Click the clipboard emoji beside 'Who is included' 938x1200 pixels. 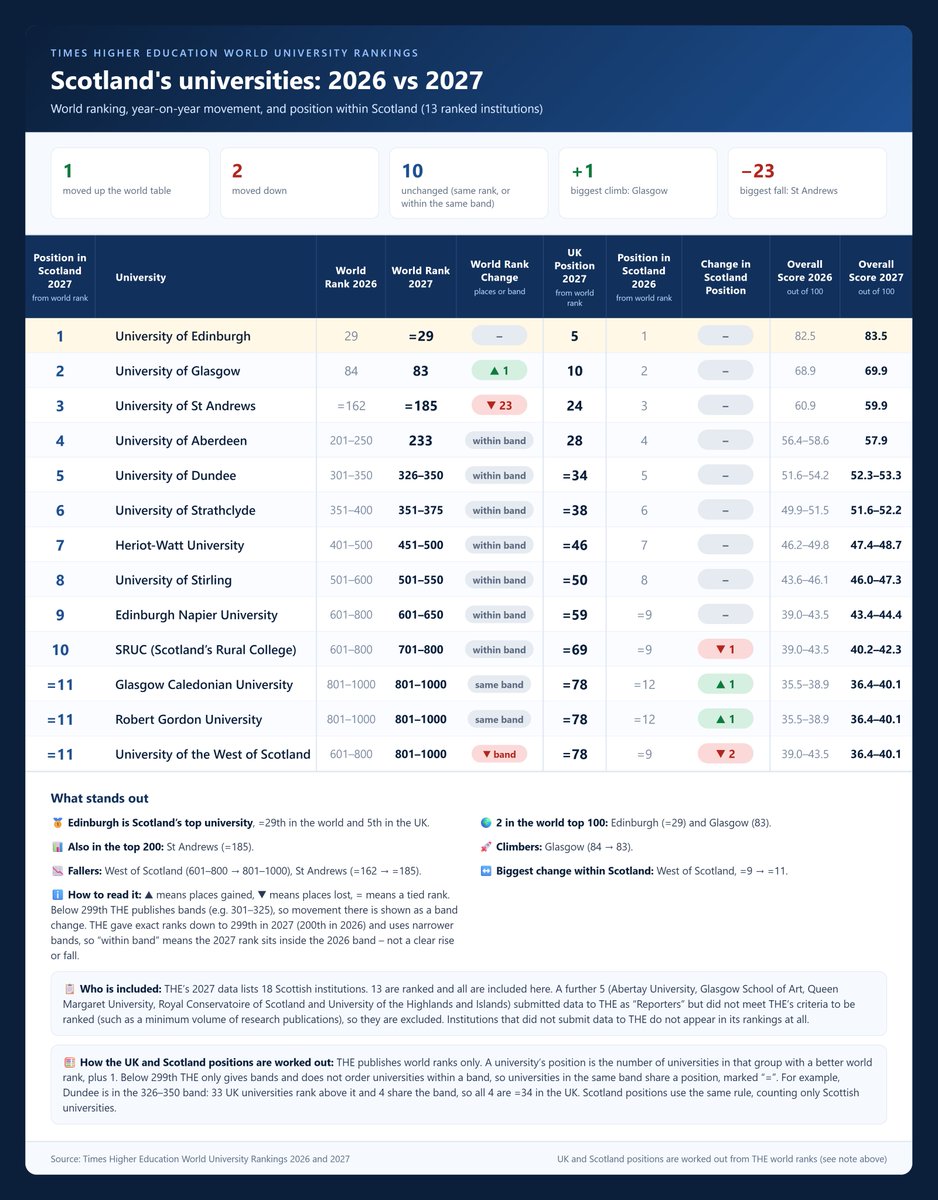69,988
